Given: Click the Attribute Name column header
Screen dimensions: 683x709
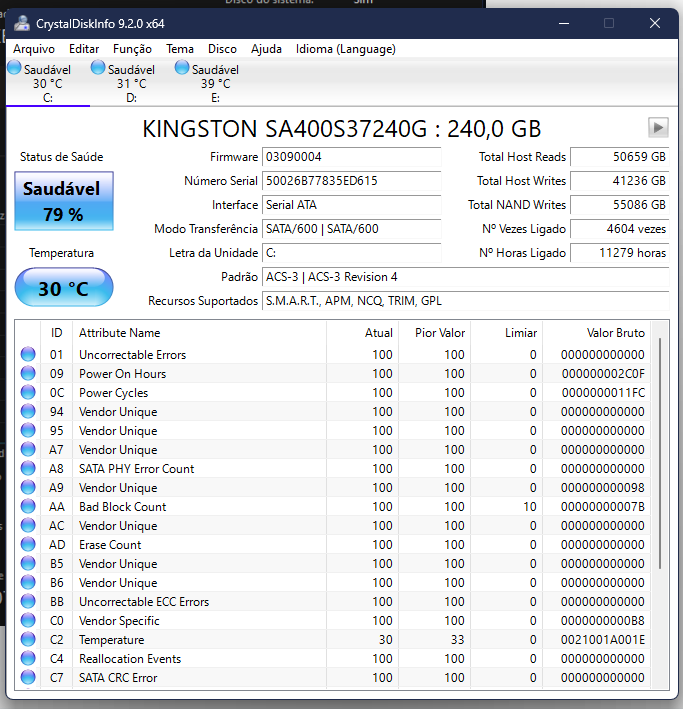Looking at the screenshot, I should click(x=199, y=333).
